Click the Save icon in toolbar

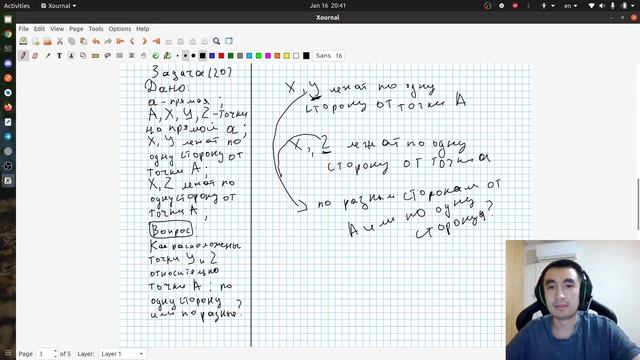pyautogui.click(x=23, y=41)
